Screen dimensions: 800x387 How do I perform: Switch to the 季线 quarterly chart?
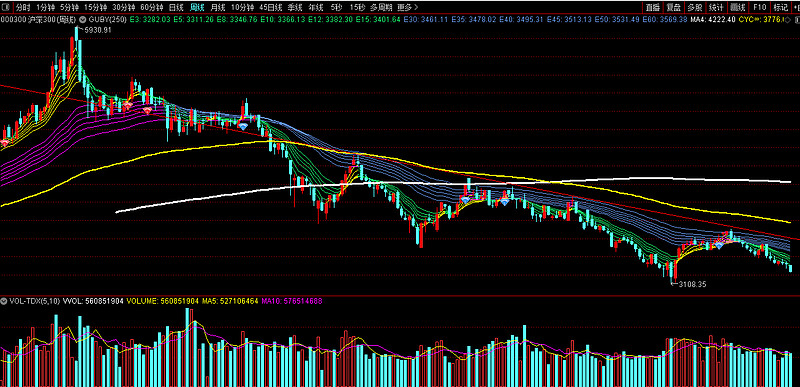click(x=295, y=7)
